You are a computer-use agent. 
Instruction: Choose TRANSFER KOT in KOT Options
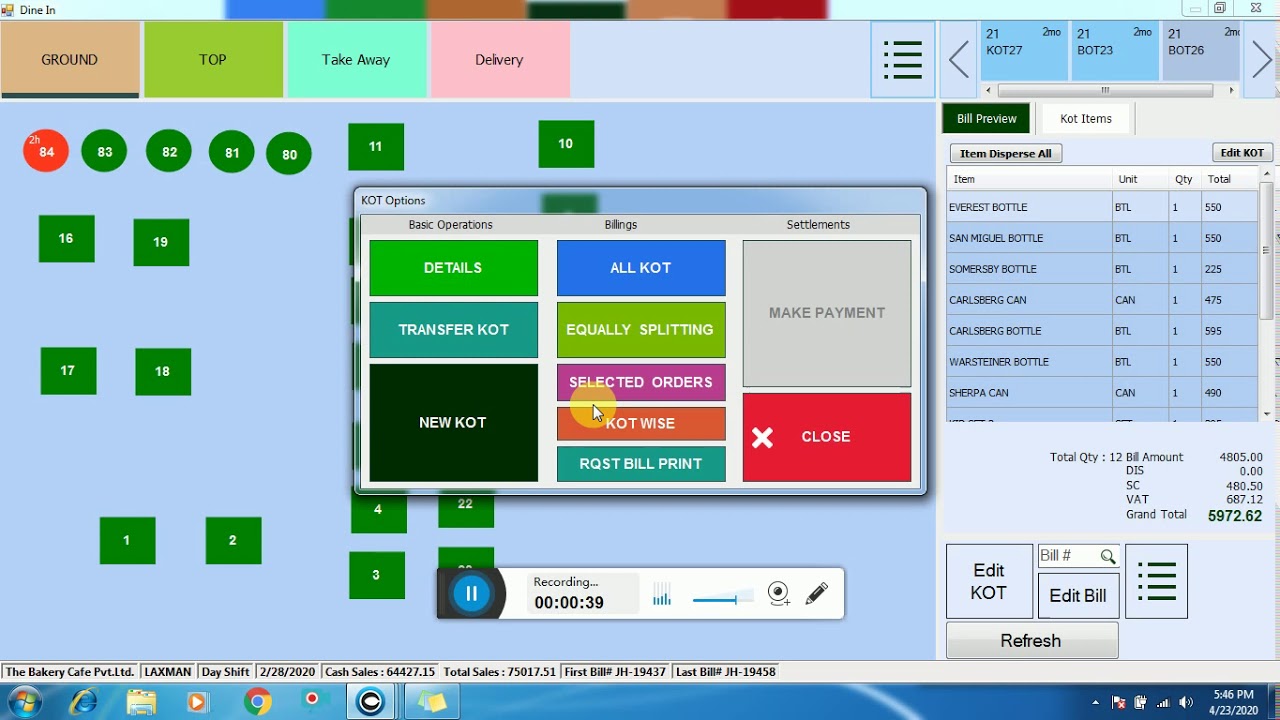click(453, 330)
